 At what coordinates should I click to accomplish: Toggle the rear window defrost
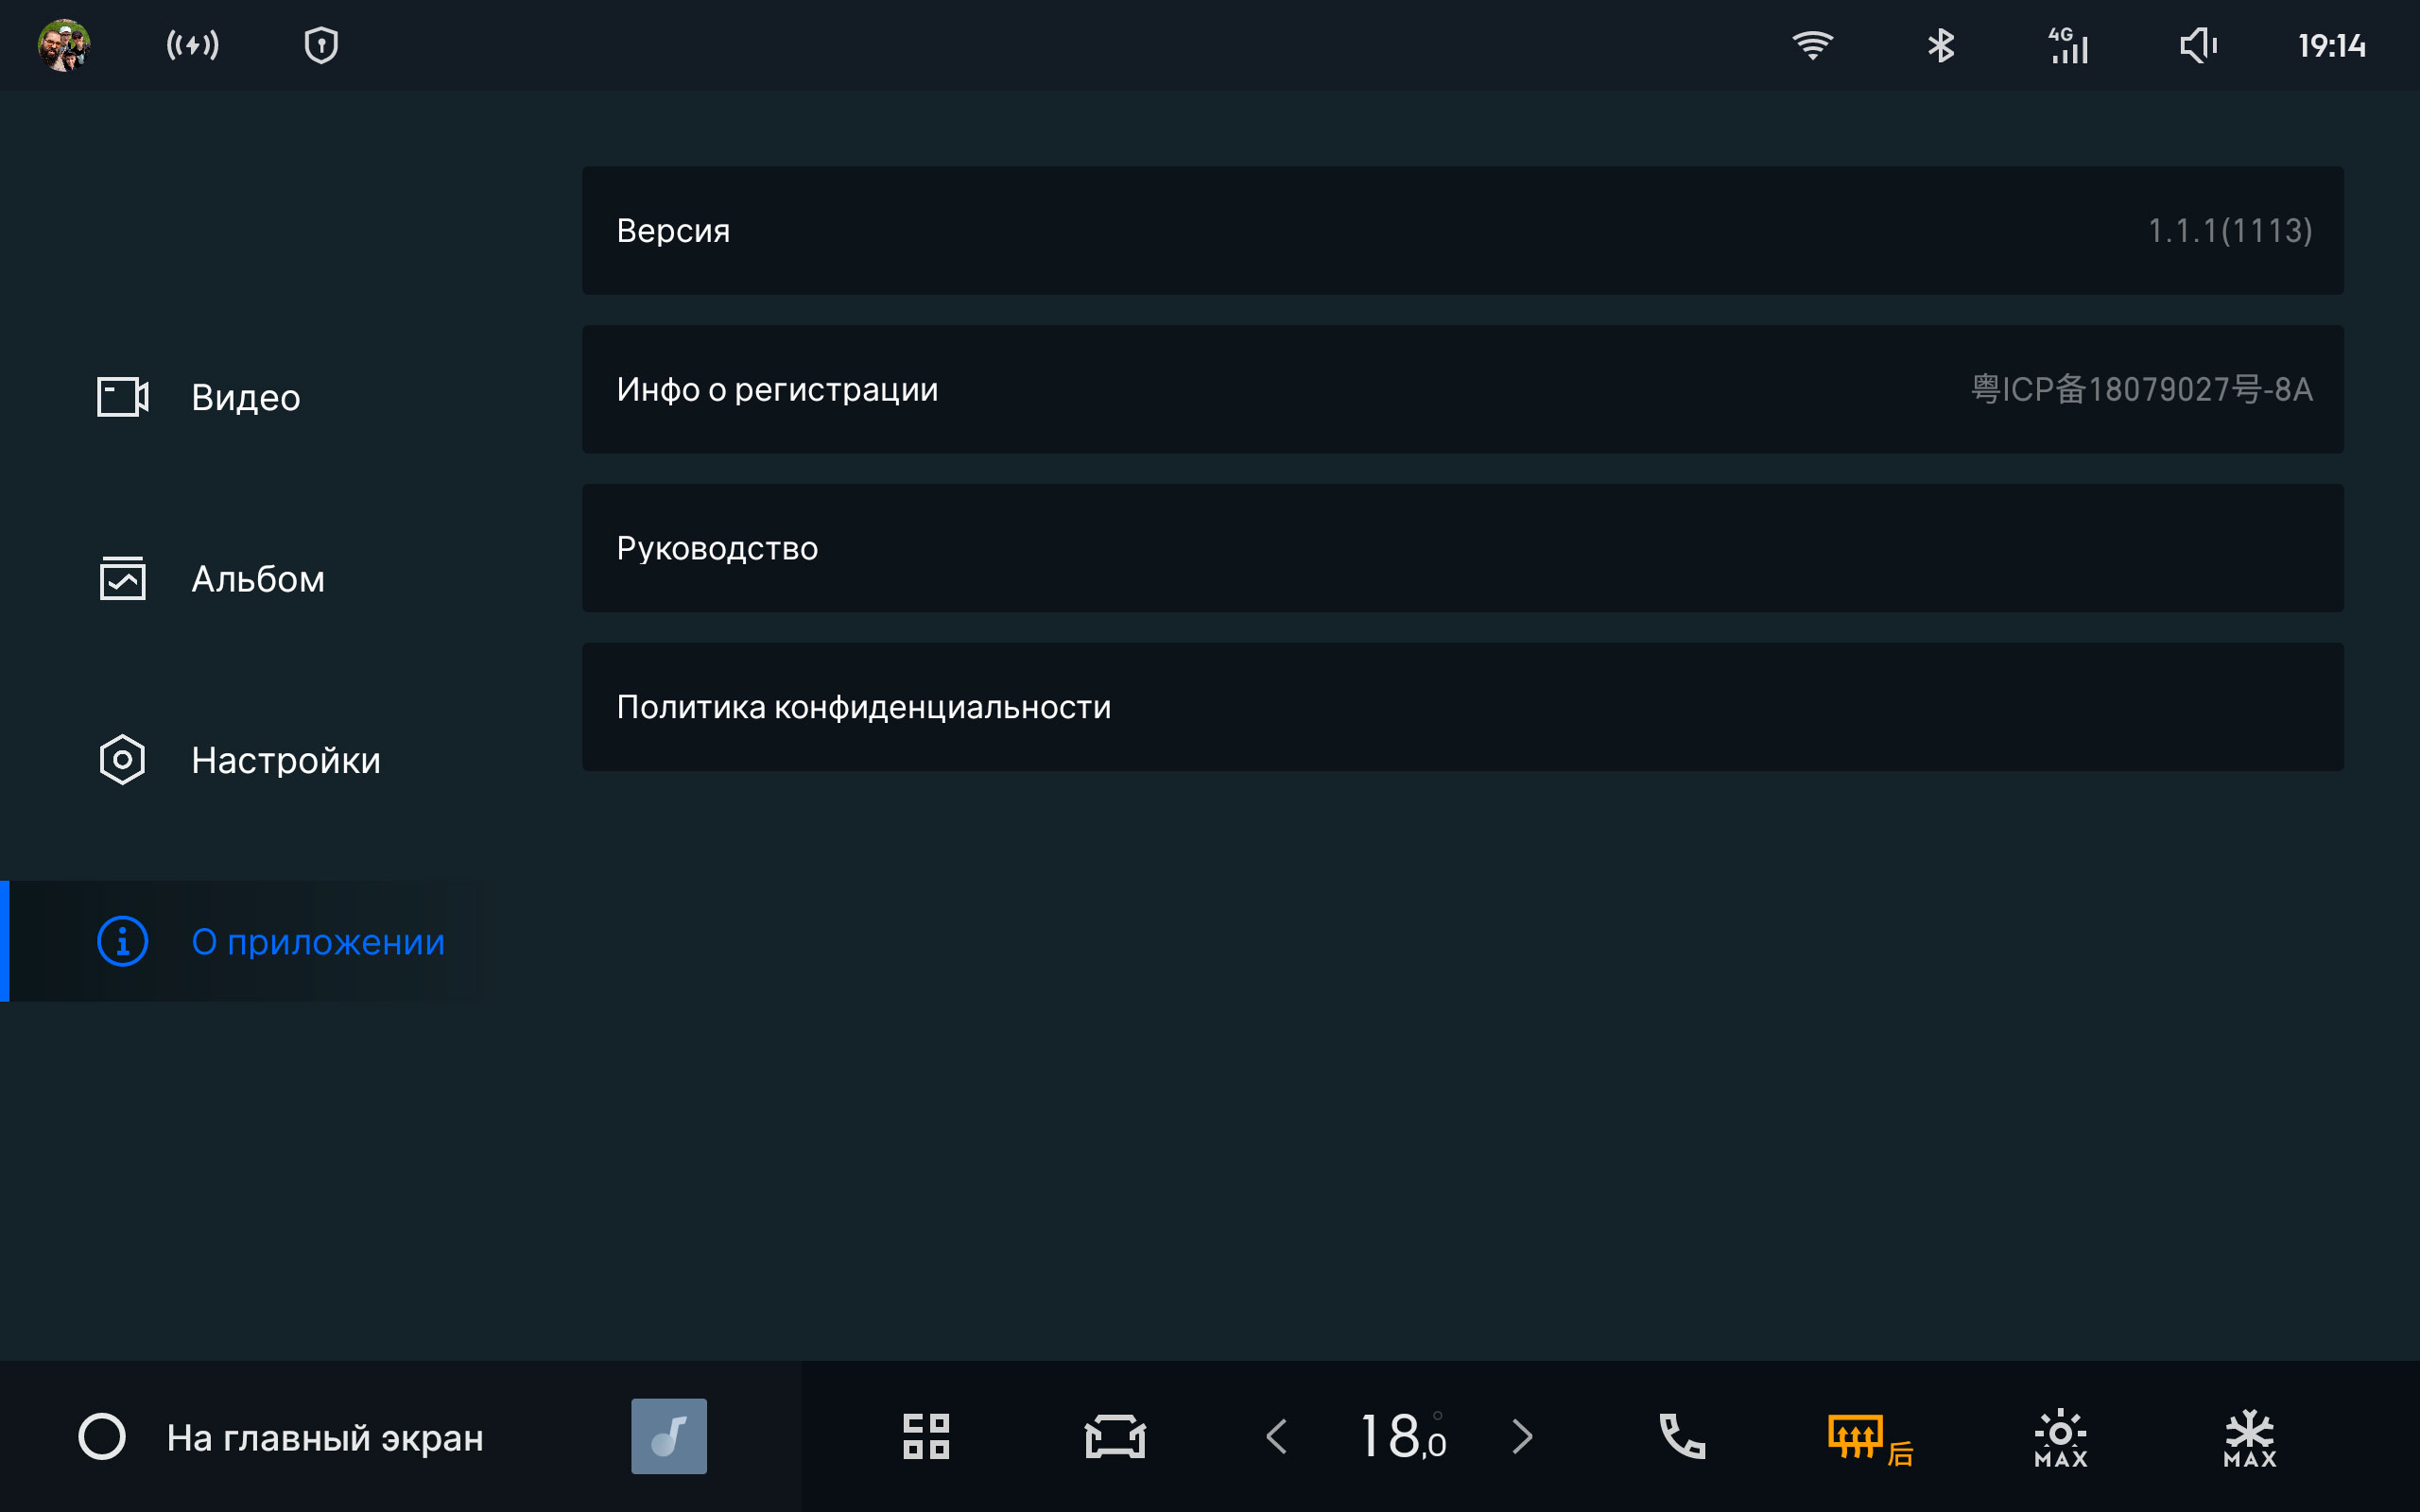1867,1438
